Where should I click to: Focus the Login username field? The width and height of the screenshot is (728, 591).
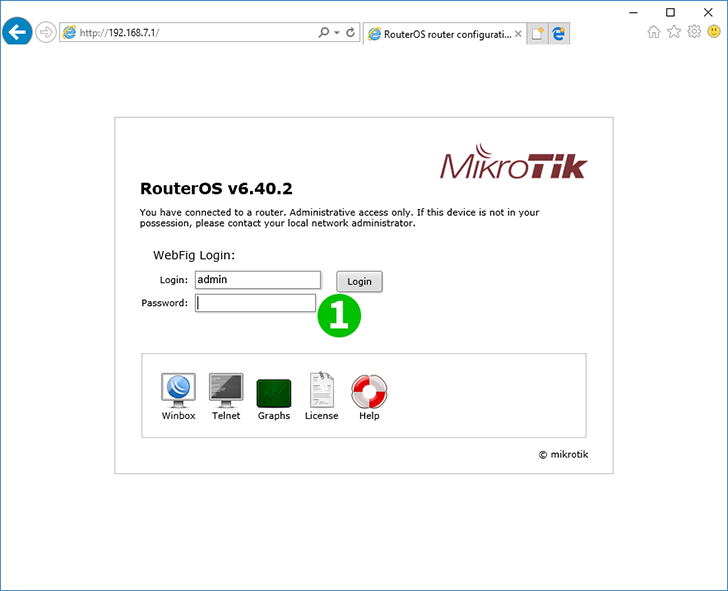coord(258,279)
